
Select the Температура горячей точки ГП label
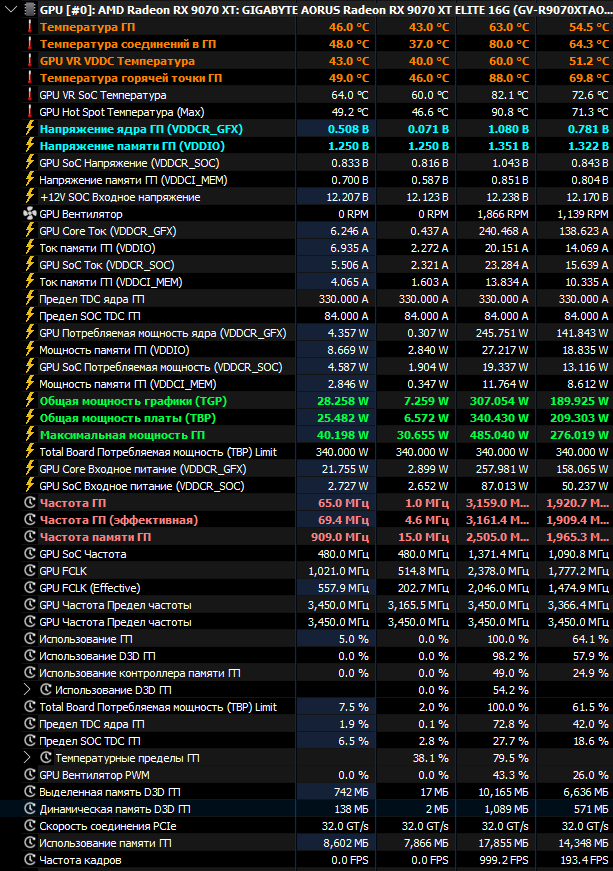[130, 78]
